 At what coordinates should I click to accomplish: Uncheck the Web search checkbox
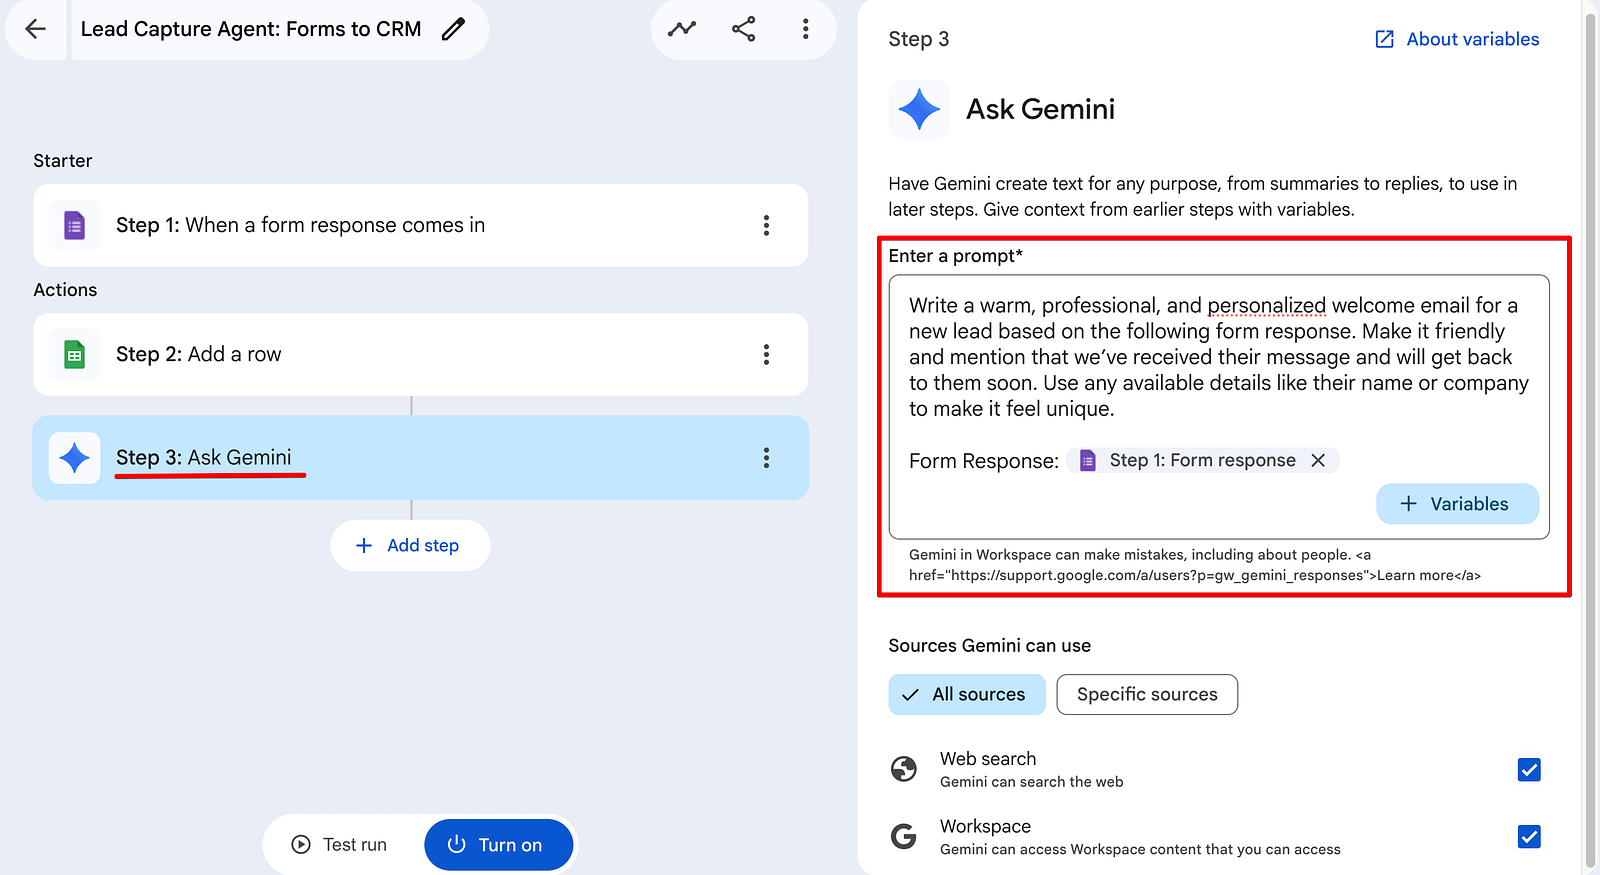(x=1529, y=769)
